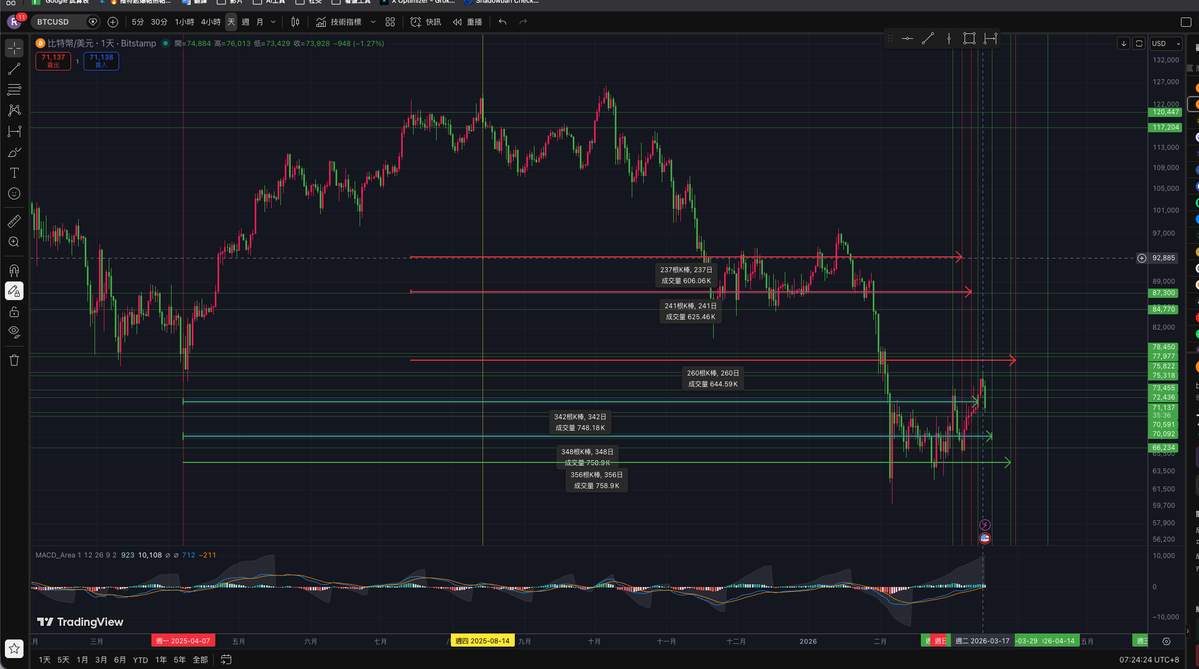Select the vertical line favorite tool
Viewport: 1199px width, 669px height.
948,38
